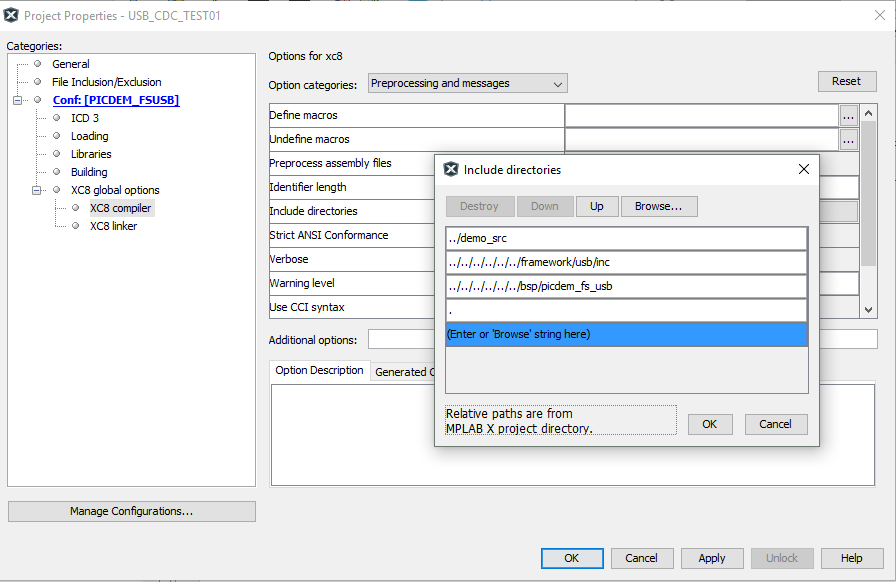
Task: Select the ../demo_src directory entry
Action: 626,238
